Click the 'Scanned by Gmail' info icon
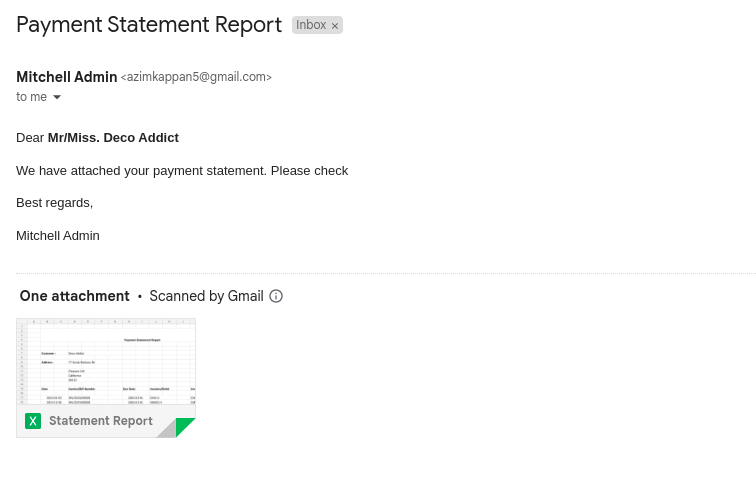 276,296
